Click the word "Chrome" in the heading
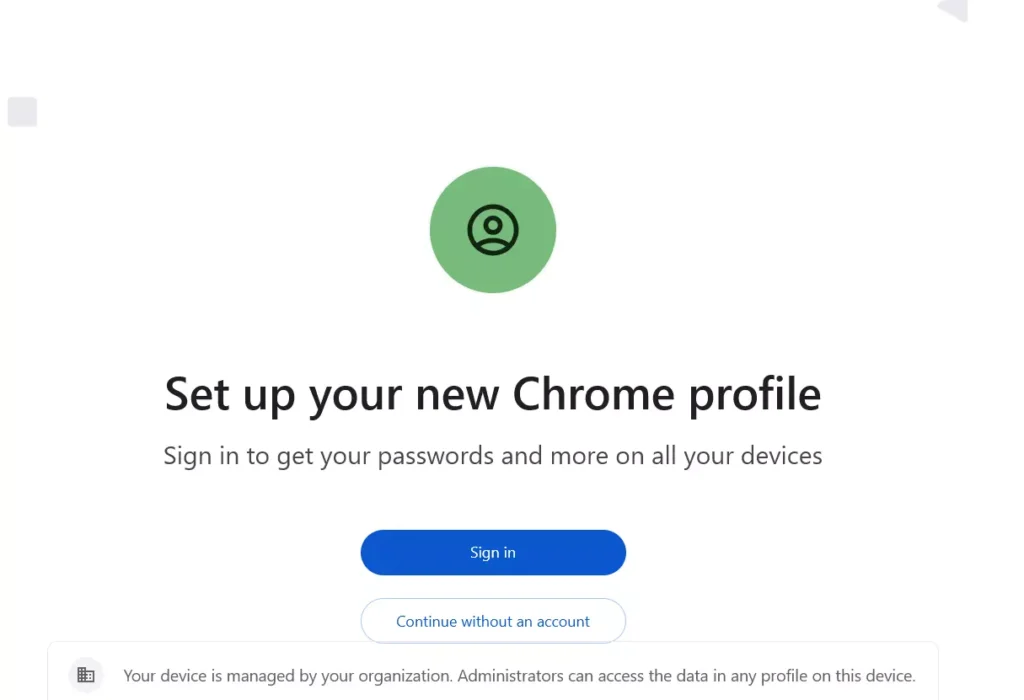This screenshot has width=1024, height=700. pyautogui.click(x=595, y=393)
